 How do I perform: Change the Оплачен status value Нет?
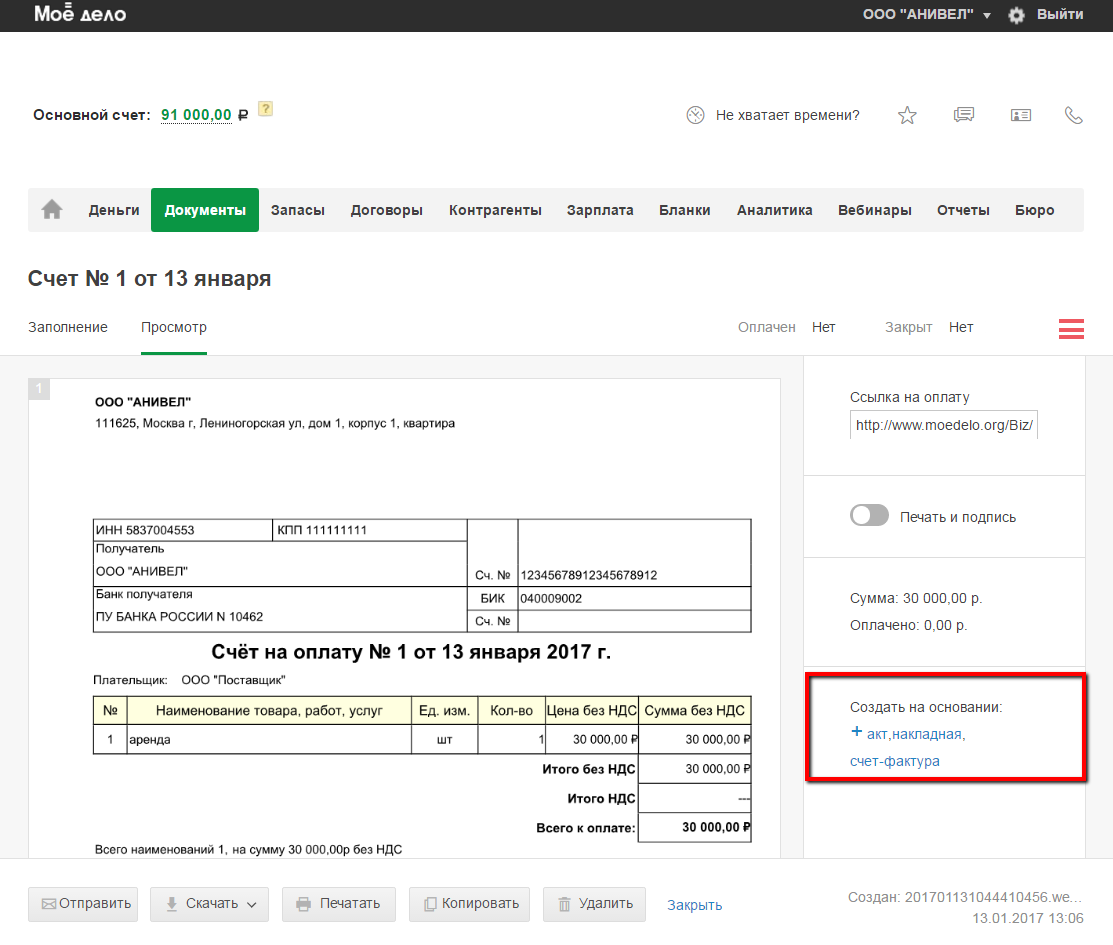tap(823, 327)
